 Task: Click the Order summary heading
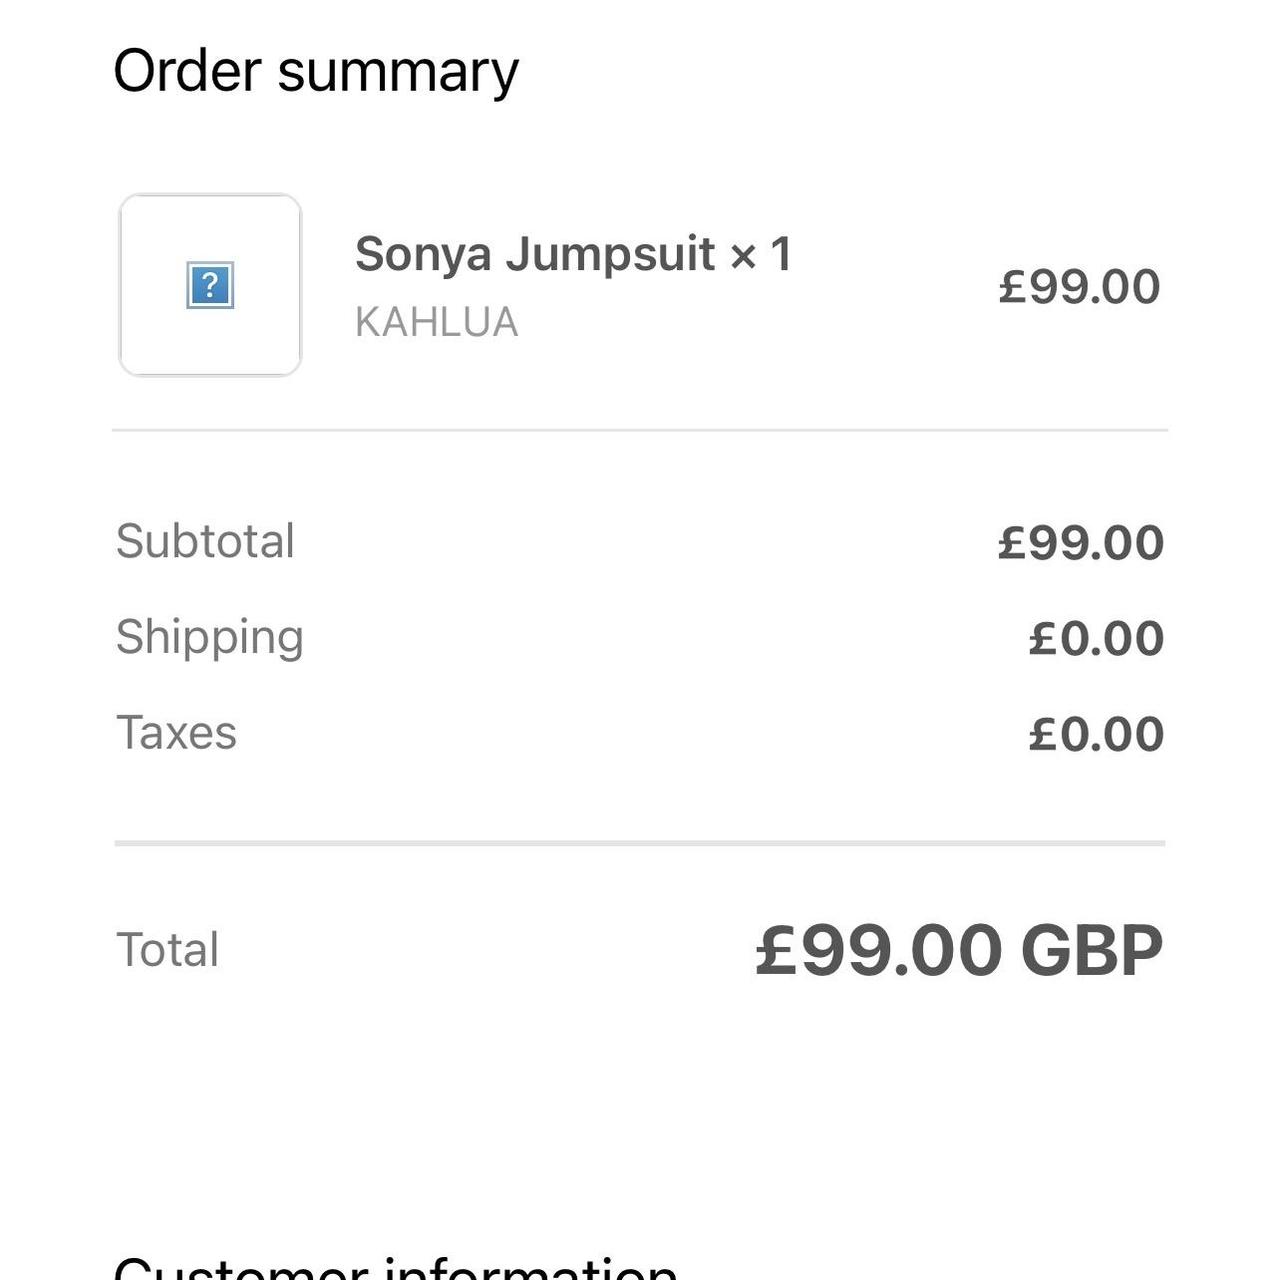click(316, 72)
